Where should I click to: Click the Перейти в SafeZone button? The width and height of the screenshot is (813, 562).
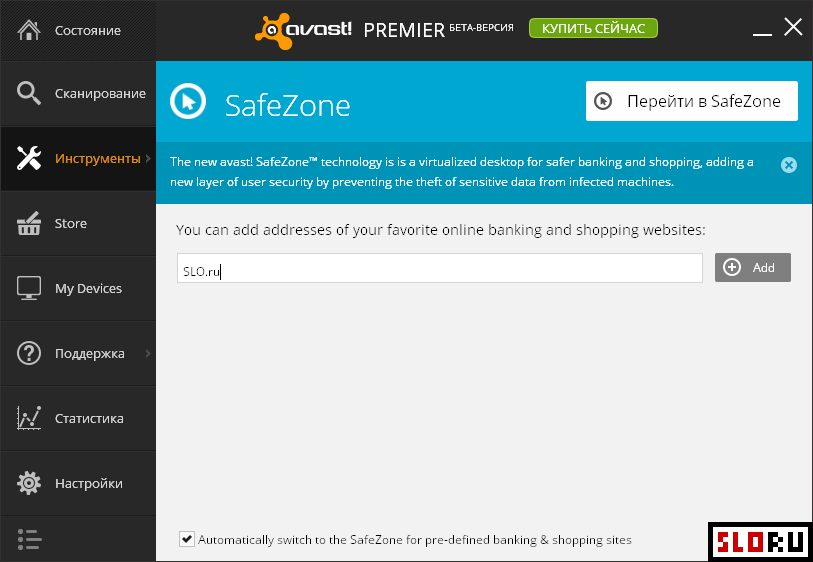click(692, 101)
